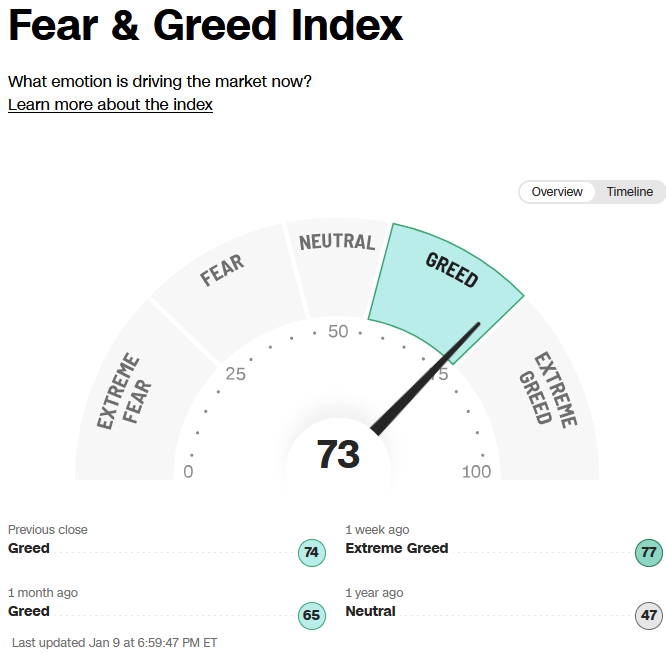
Task: Click the Last updated timestamp text
Action: coord(115,643)
